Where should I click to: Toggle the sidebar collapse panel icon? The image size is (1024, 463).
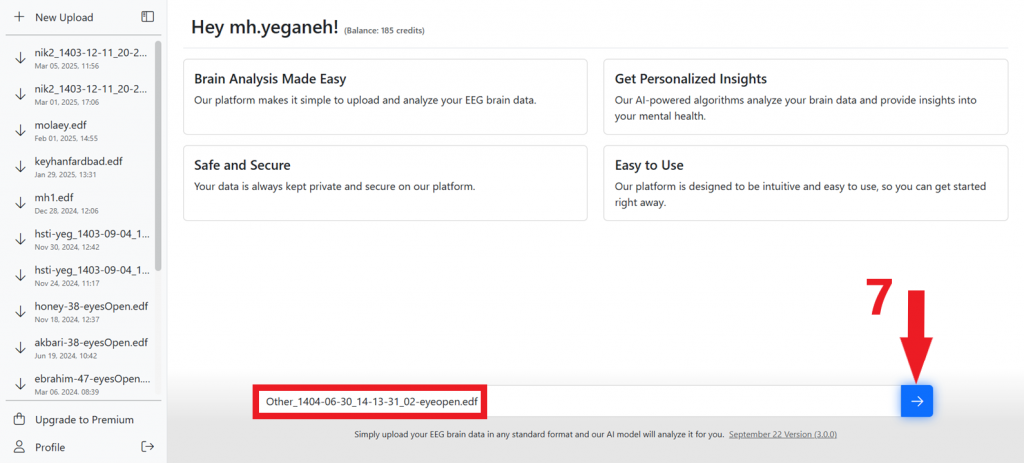click(147, 17)
